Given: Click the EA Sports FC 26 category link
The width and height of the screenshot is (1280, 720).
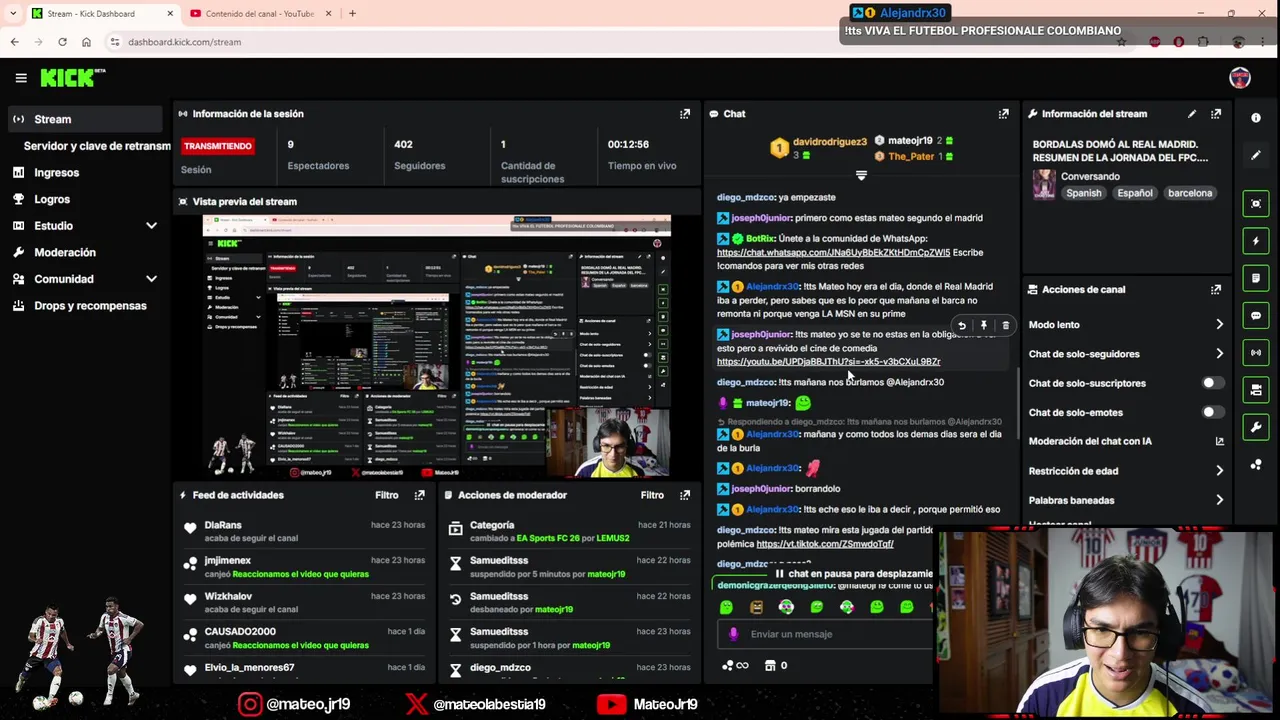Looking at the screenshot, I should tap(548, 538).
